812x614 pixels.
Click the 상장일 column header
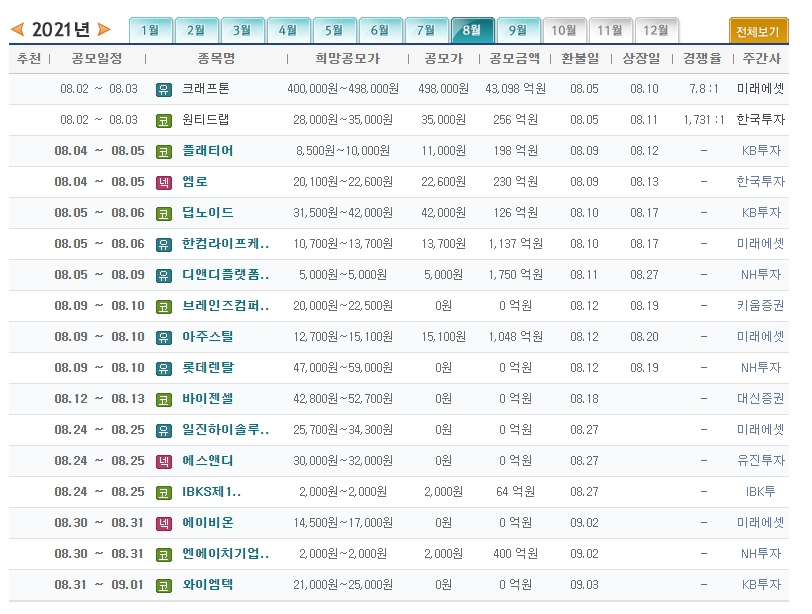click(x=641, y=59)
